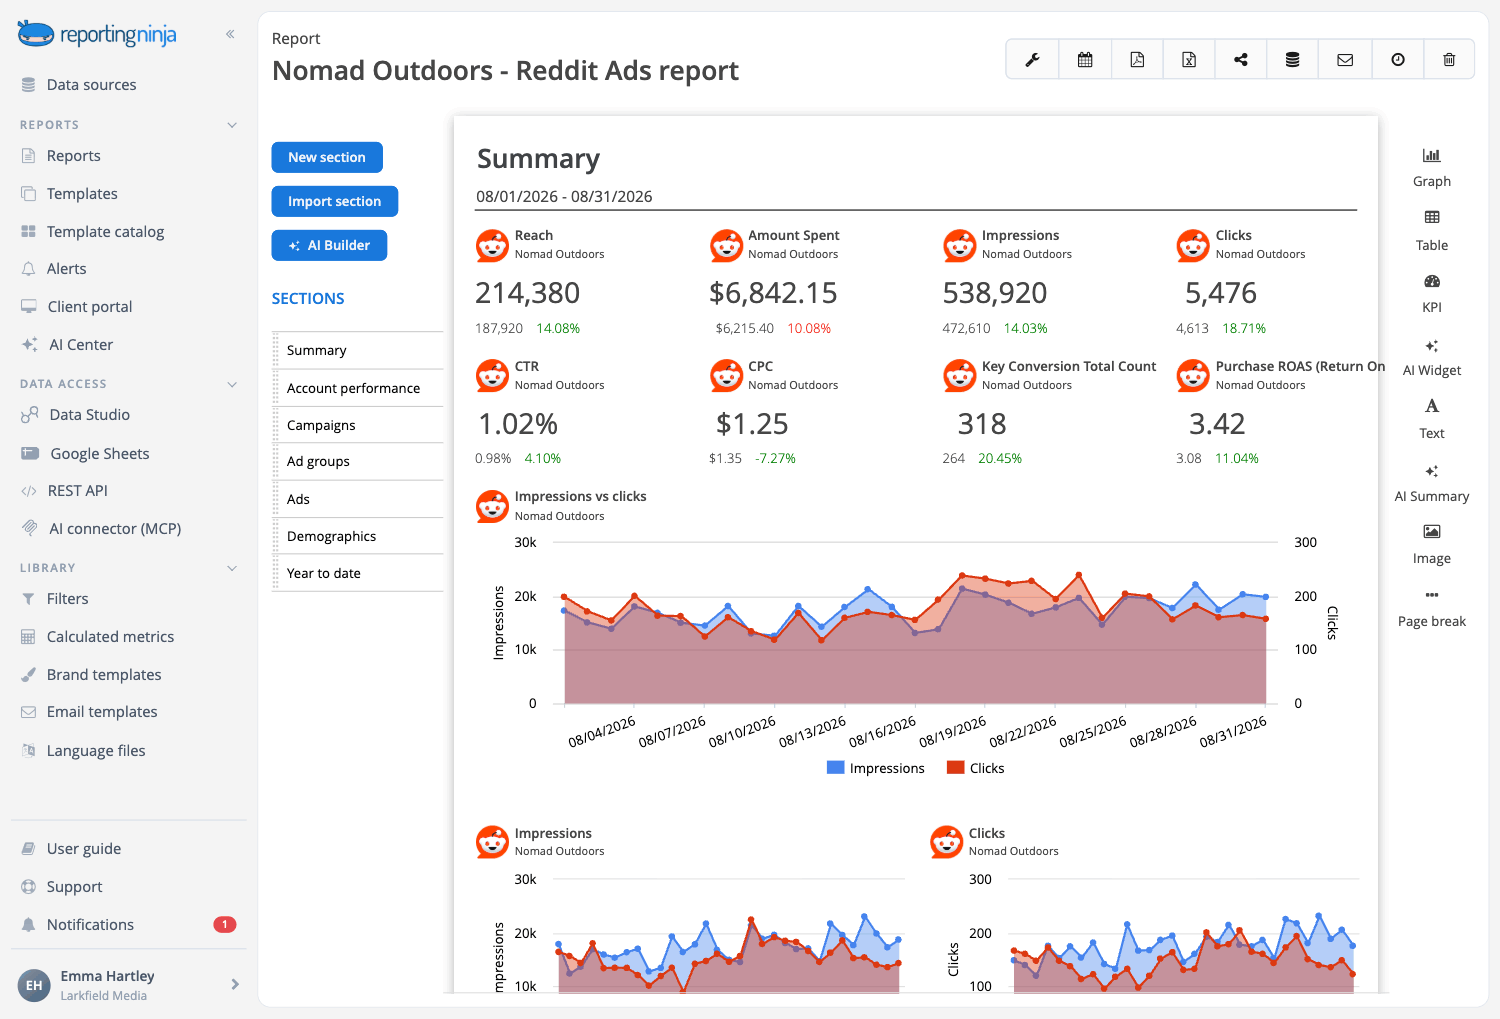Delete report with trash icon
The height and width of the screenshot is (1019, 1500).
1449,60
